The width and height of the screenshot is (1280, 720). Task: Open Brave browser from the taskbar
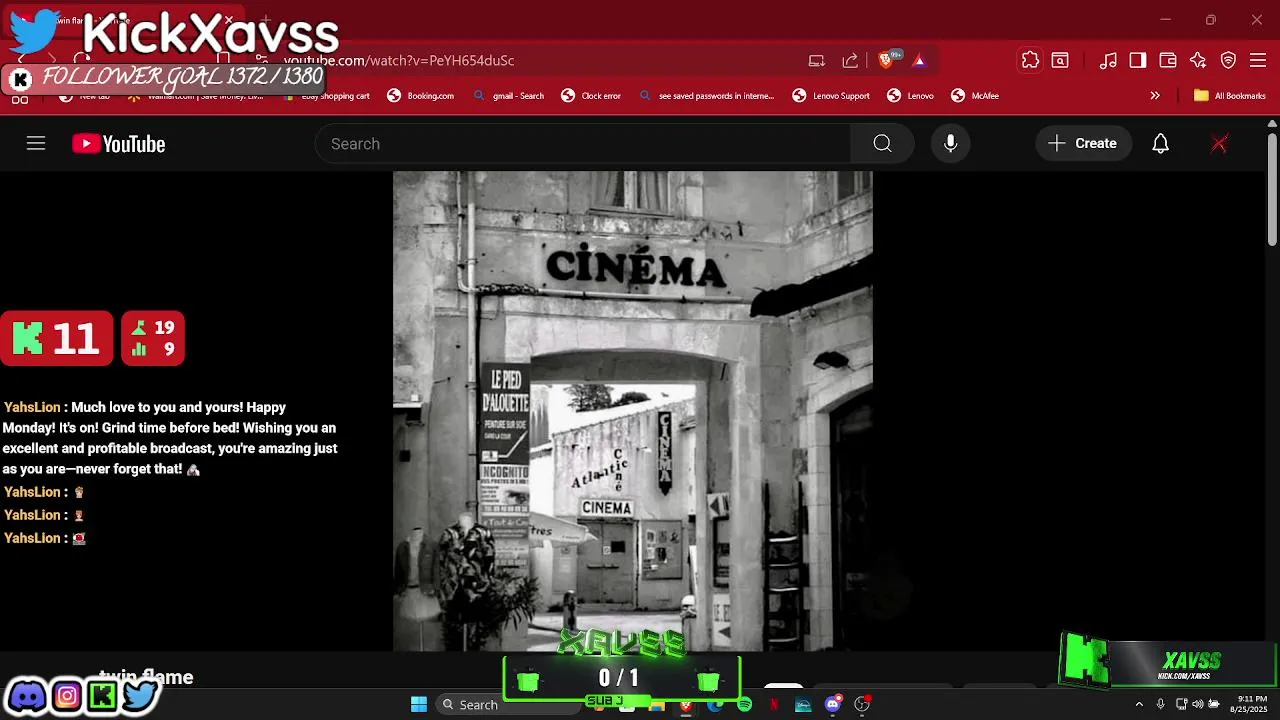685,705
